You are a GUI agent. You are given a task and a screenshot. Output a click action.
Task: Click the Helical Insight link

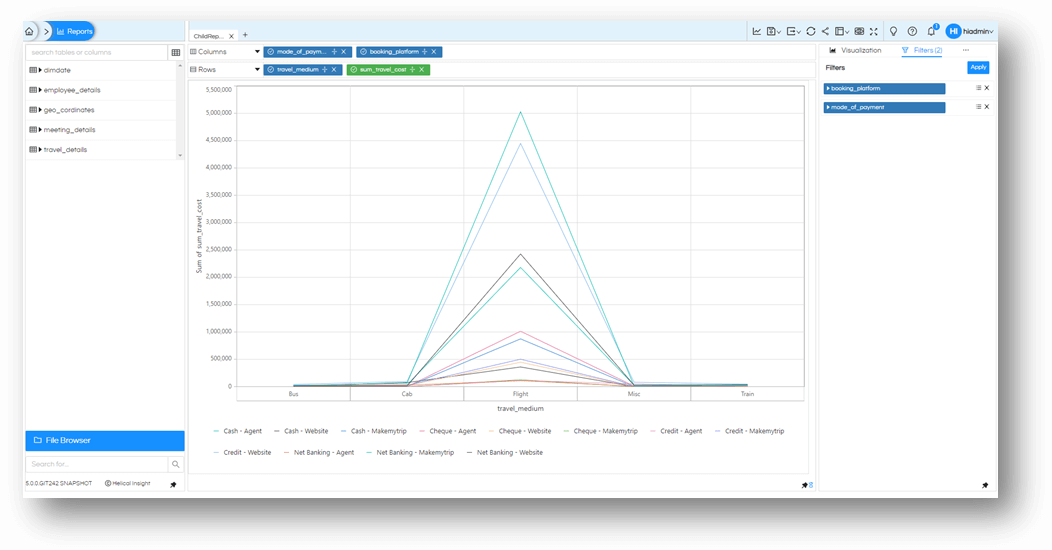click(127, 484)
